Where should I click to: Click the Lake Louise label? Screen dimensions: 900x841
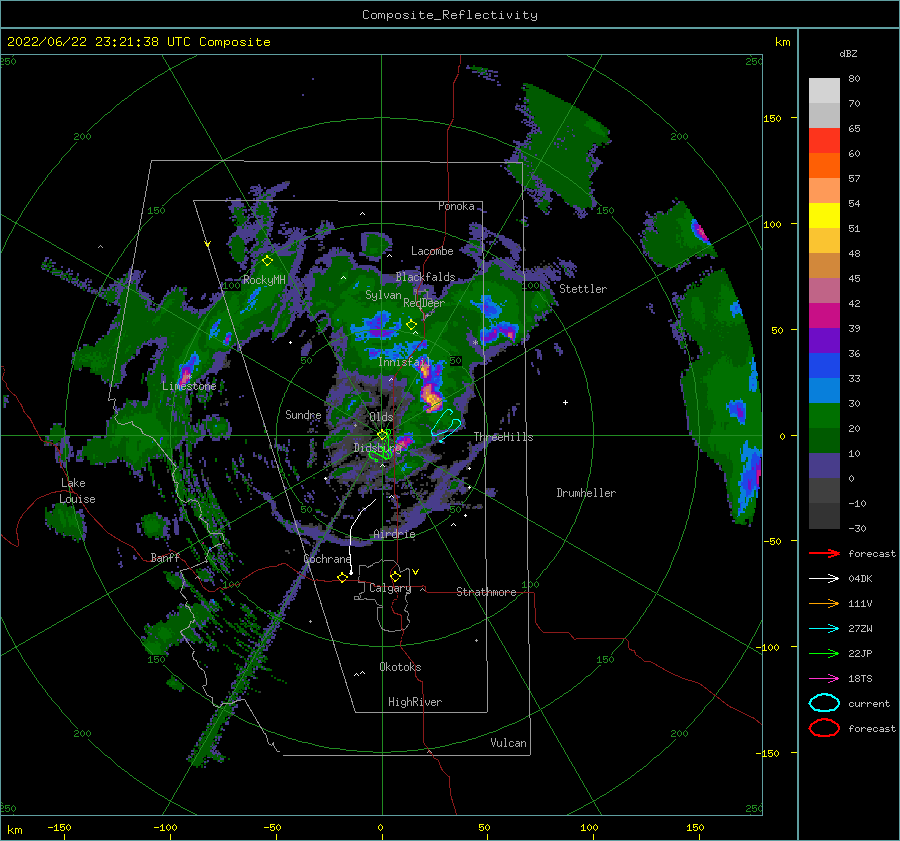[77, 491]
